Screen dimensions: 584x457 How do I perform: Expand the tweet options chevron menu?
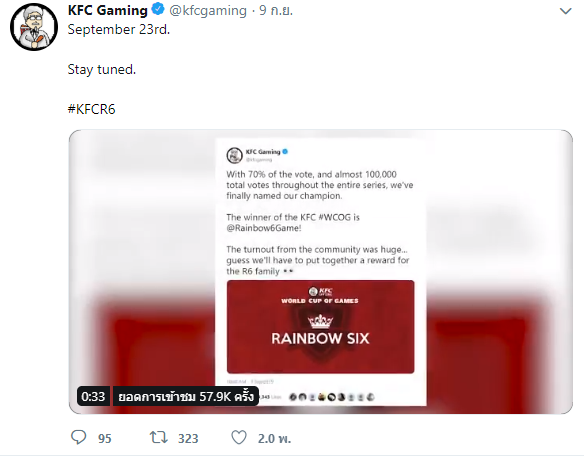pyautogui.click(x=565, y=11)
